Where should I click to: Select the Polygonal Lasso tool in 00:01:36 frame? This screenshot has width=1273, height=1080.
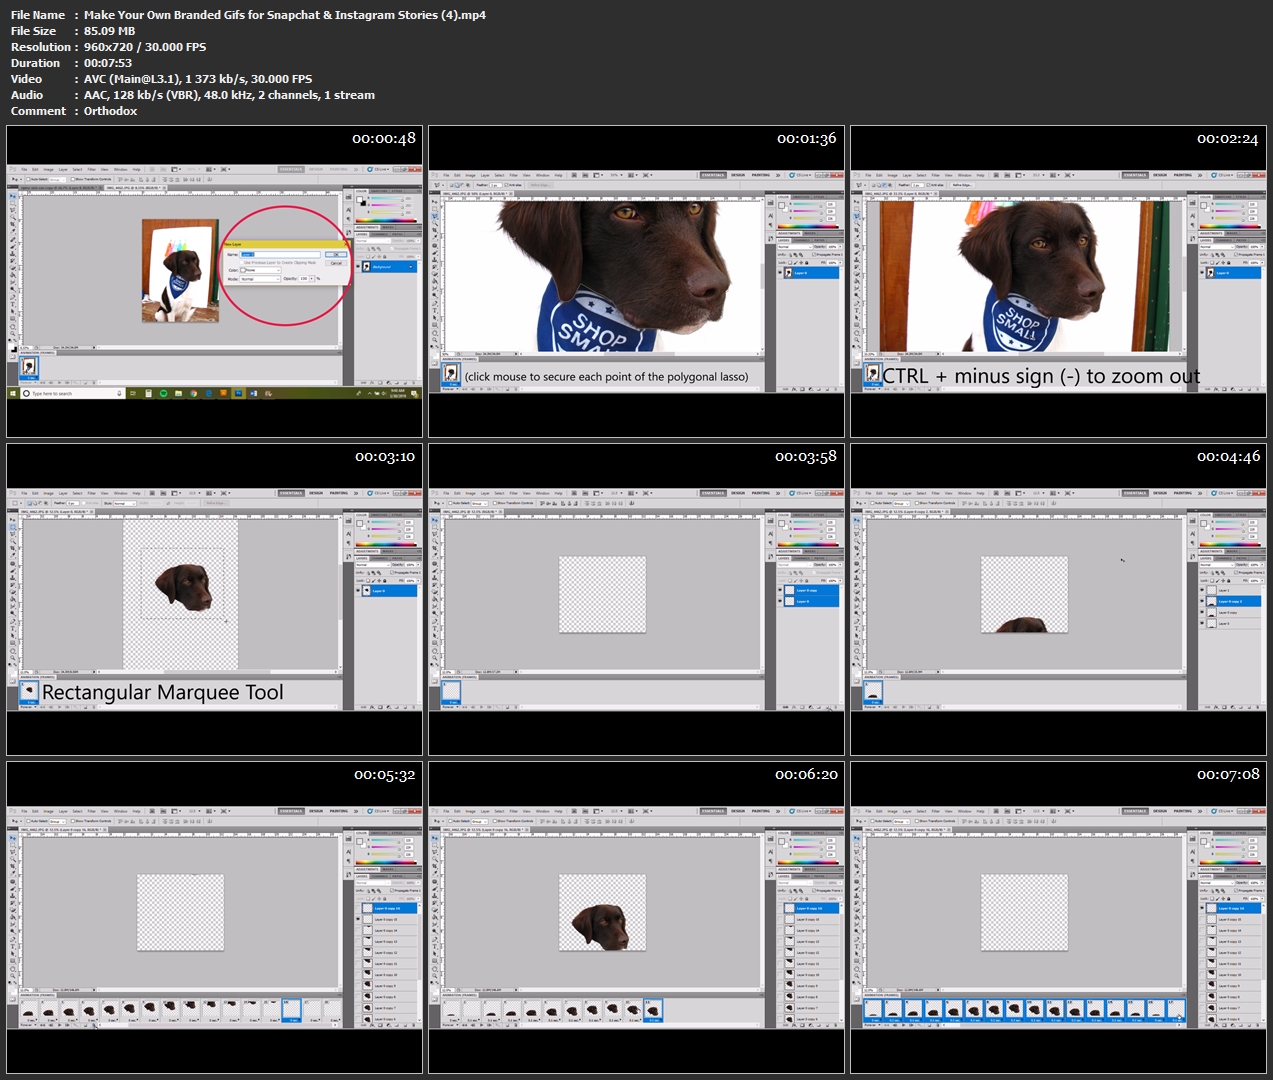435,216
